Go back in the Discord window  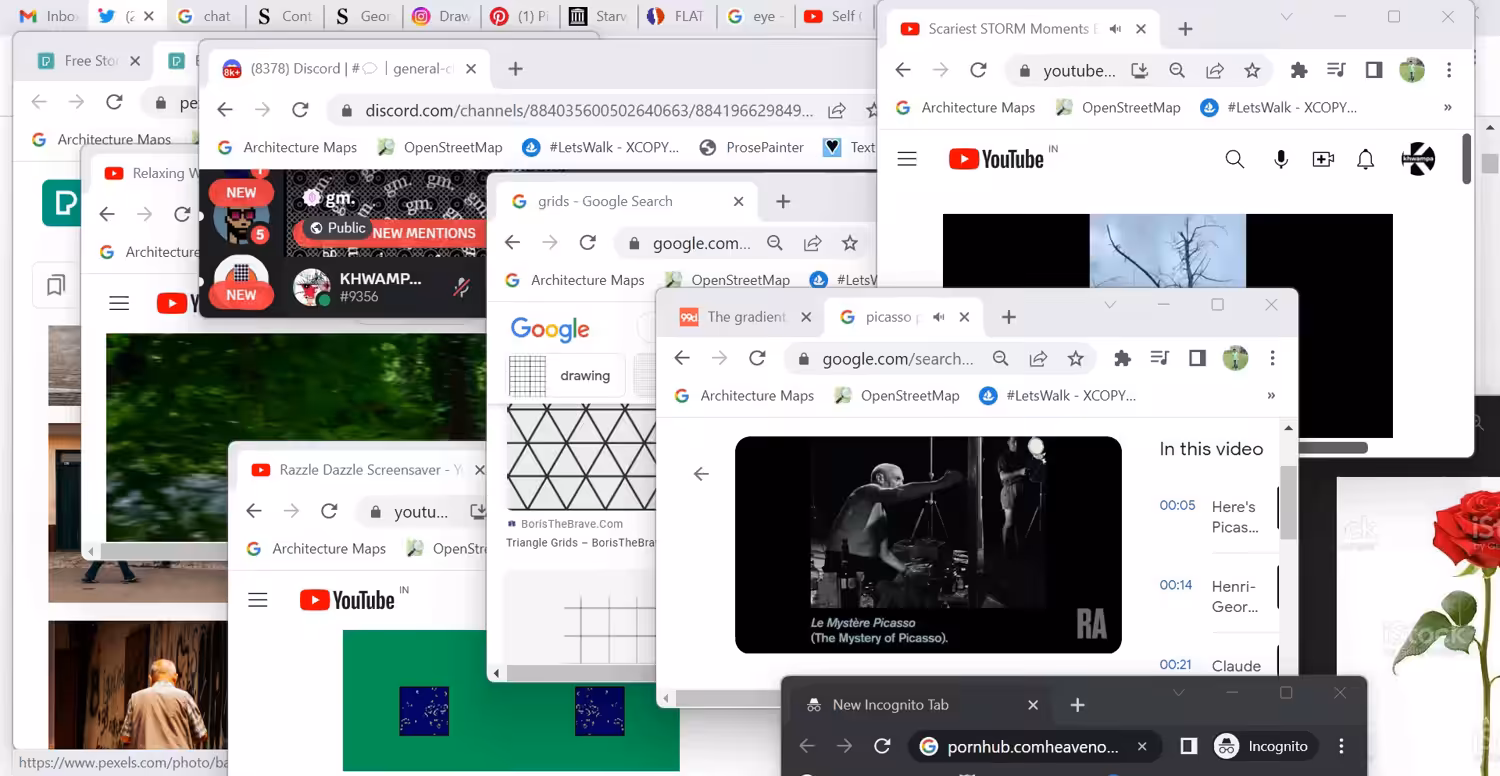point(225,110)
